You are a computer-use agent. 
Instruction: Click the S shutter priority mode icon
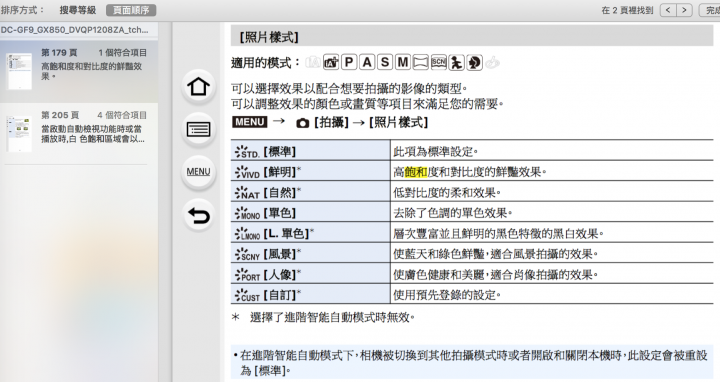(385, 62)
